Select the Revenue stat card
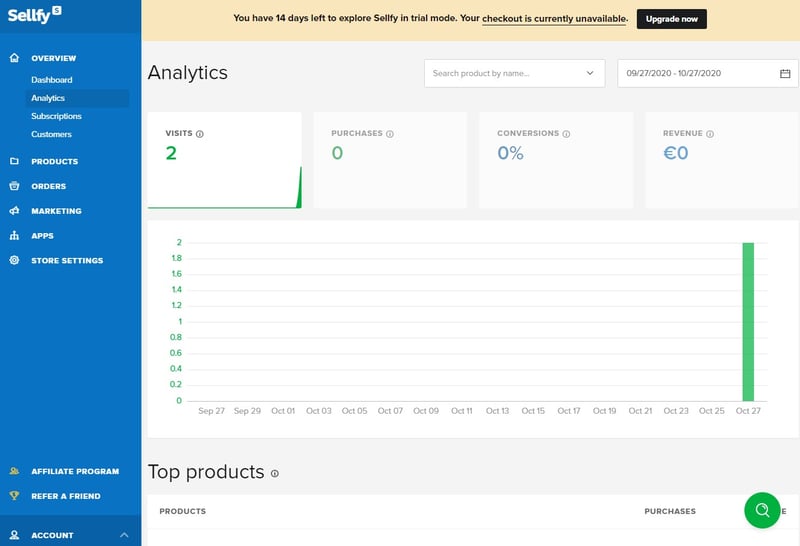 (x=720, y=160)
